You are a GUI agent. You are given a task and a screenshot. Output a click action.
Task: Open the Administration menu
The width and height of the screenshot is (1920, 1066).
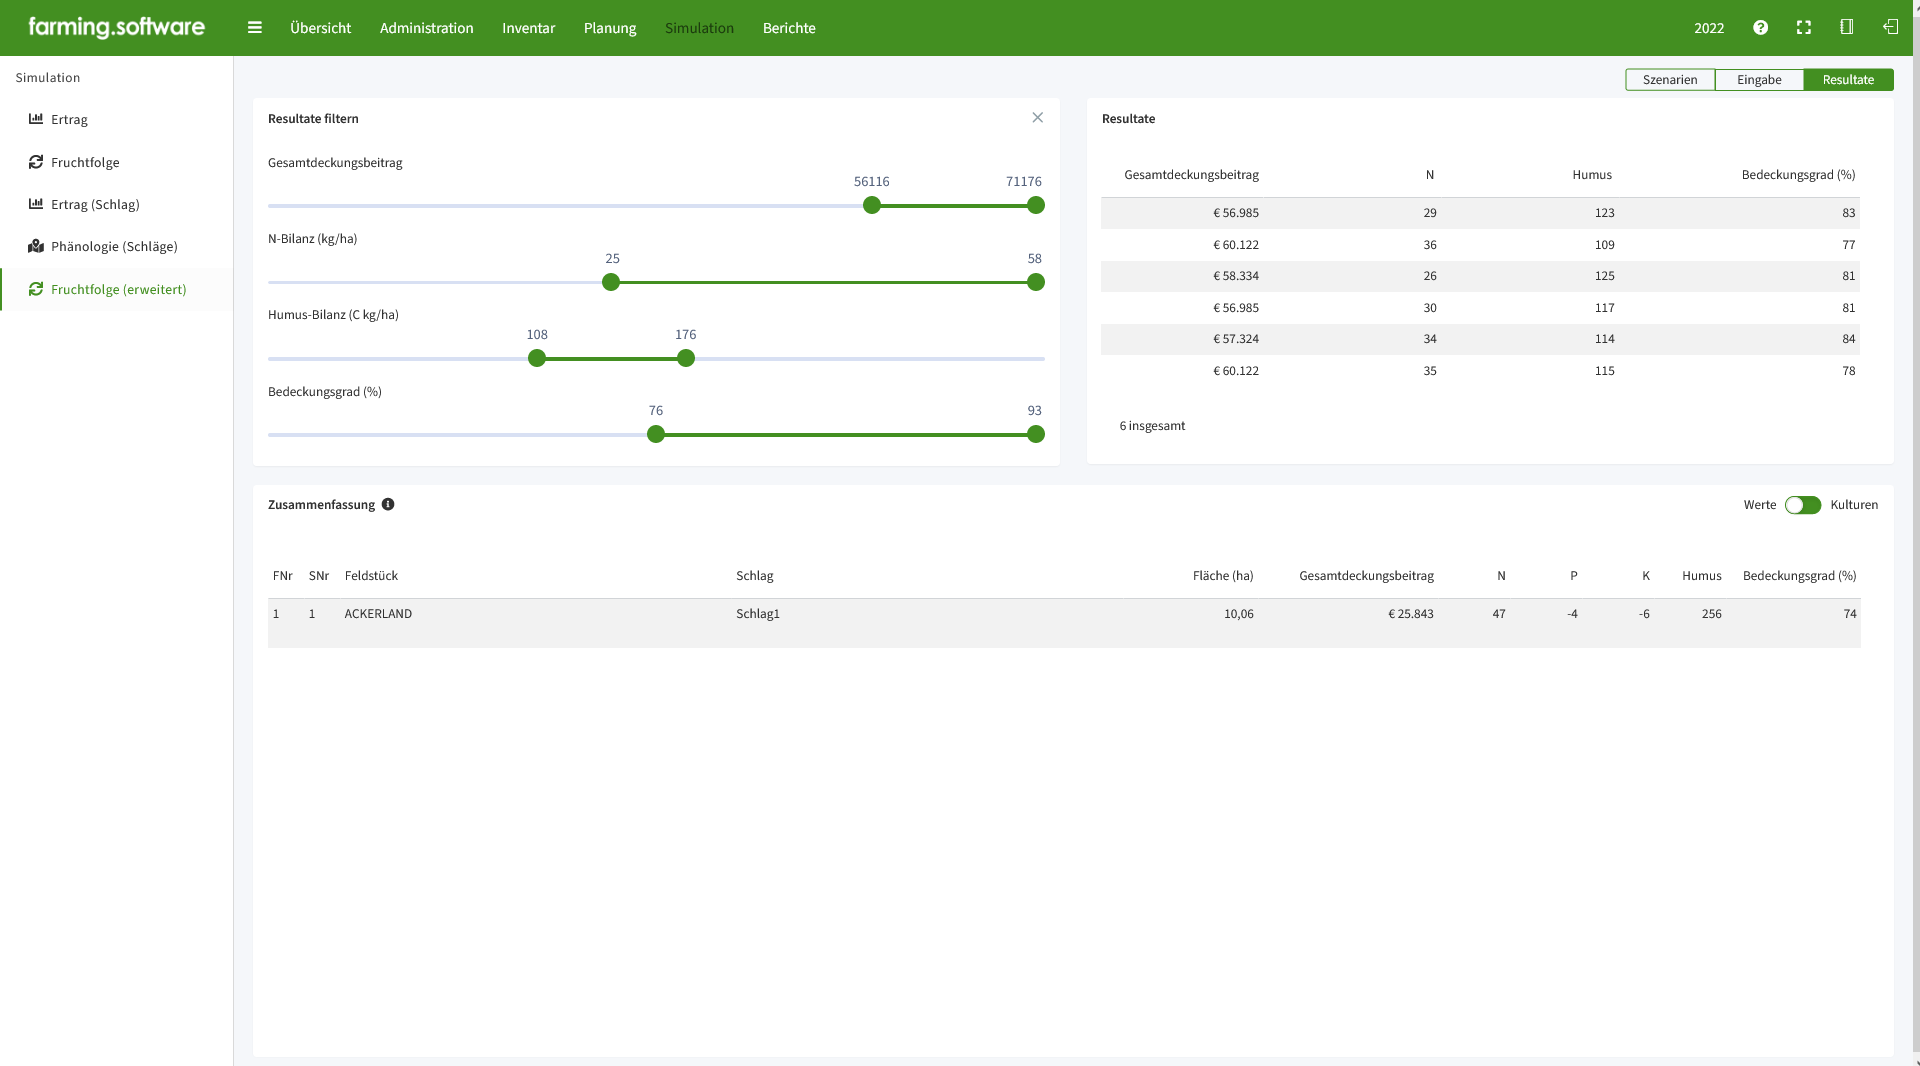pyautogui.click(x=426, y=28)
